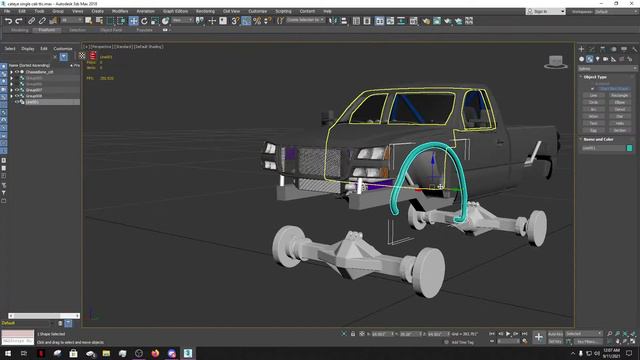640x360 pixels.
Task: Open the reference coordinate system View dropdown
Action: pos(182,20)
